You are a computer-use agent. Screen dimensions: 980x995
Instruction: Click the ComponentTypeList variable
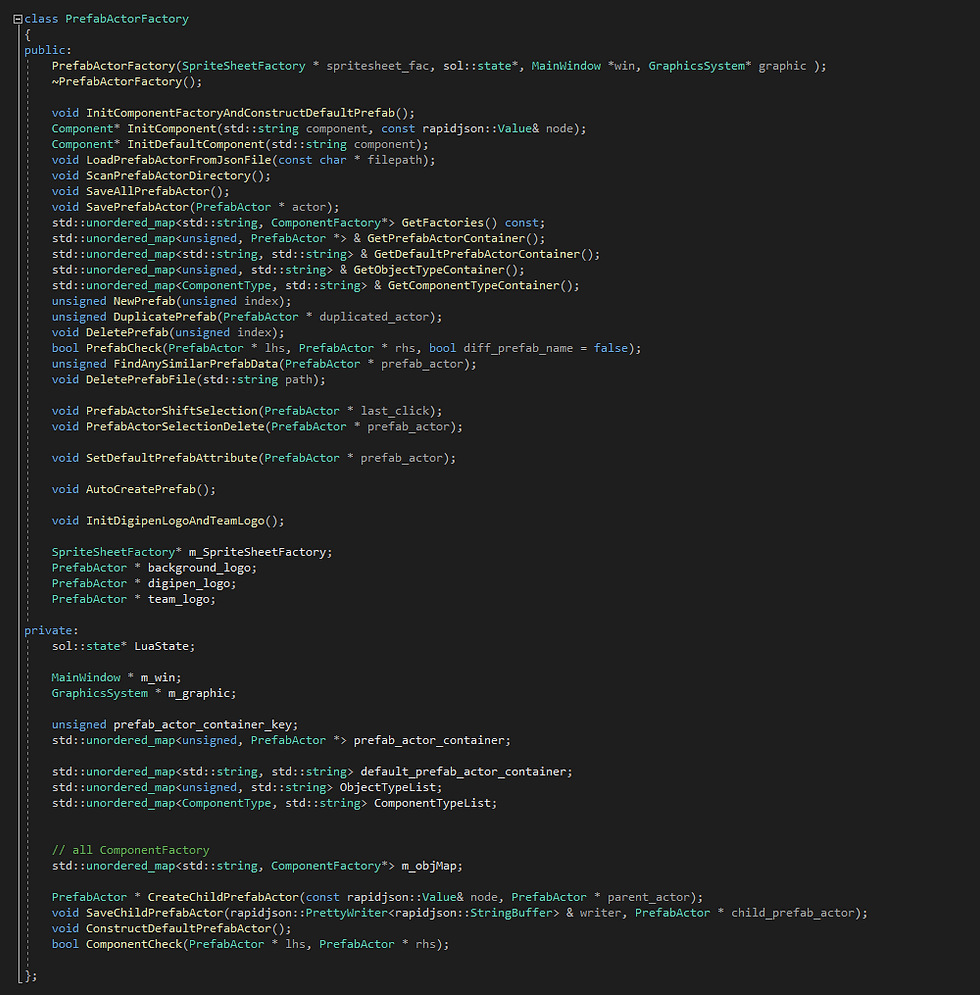pyautogui.click(x=432, y=803)
